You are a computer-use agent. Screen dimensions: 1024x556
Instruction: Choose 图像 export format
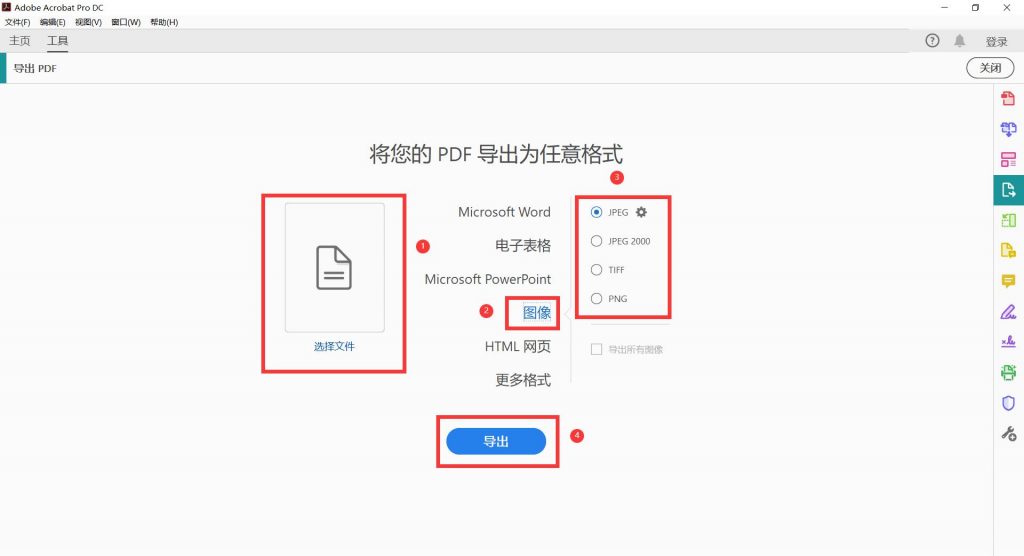[x=537, y=313]
